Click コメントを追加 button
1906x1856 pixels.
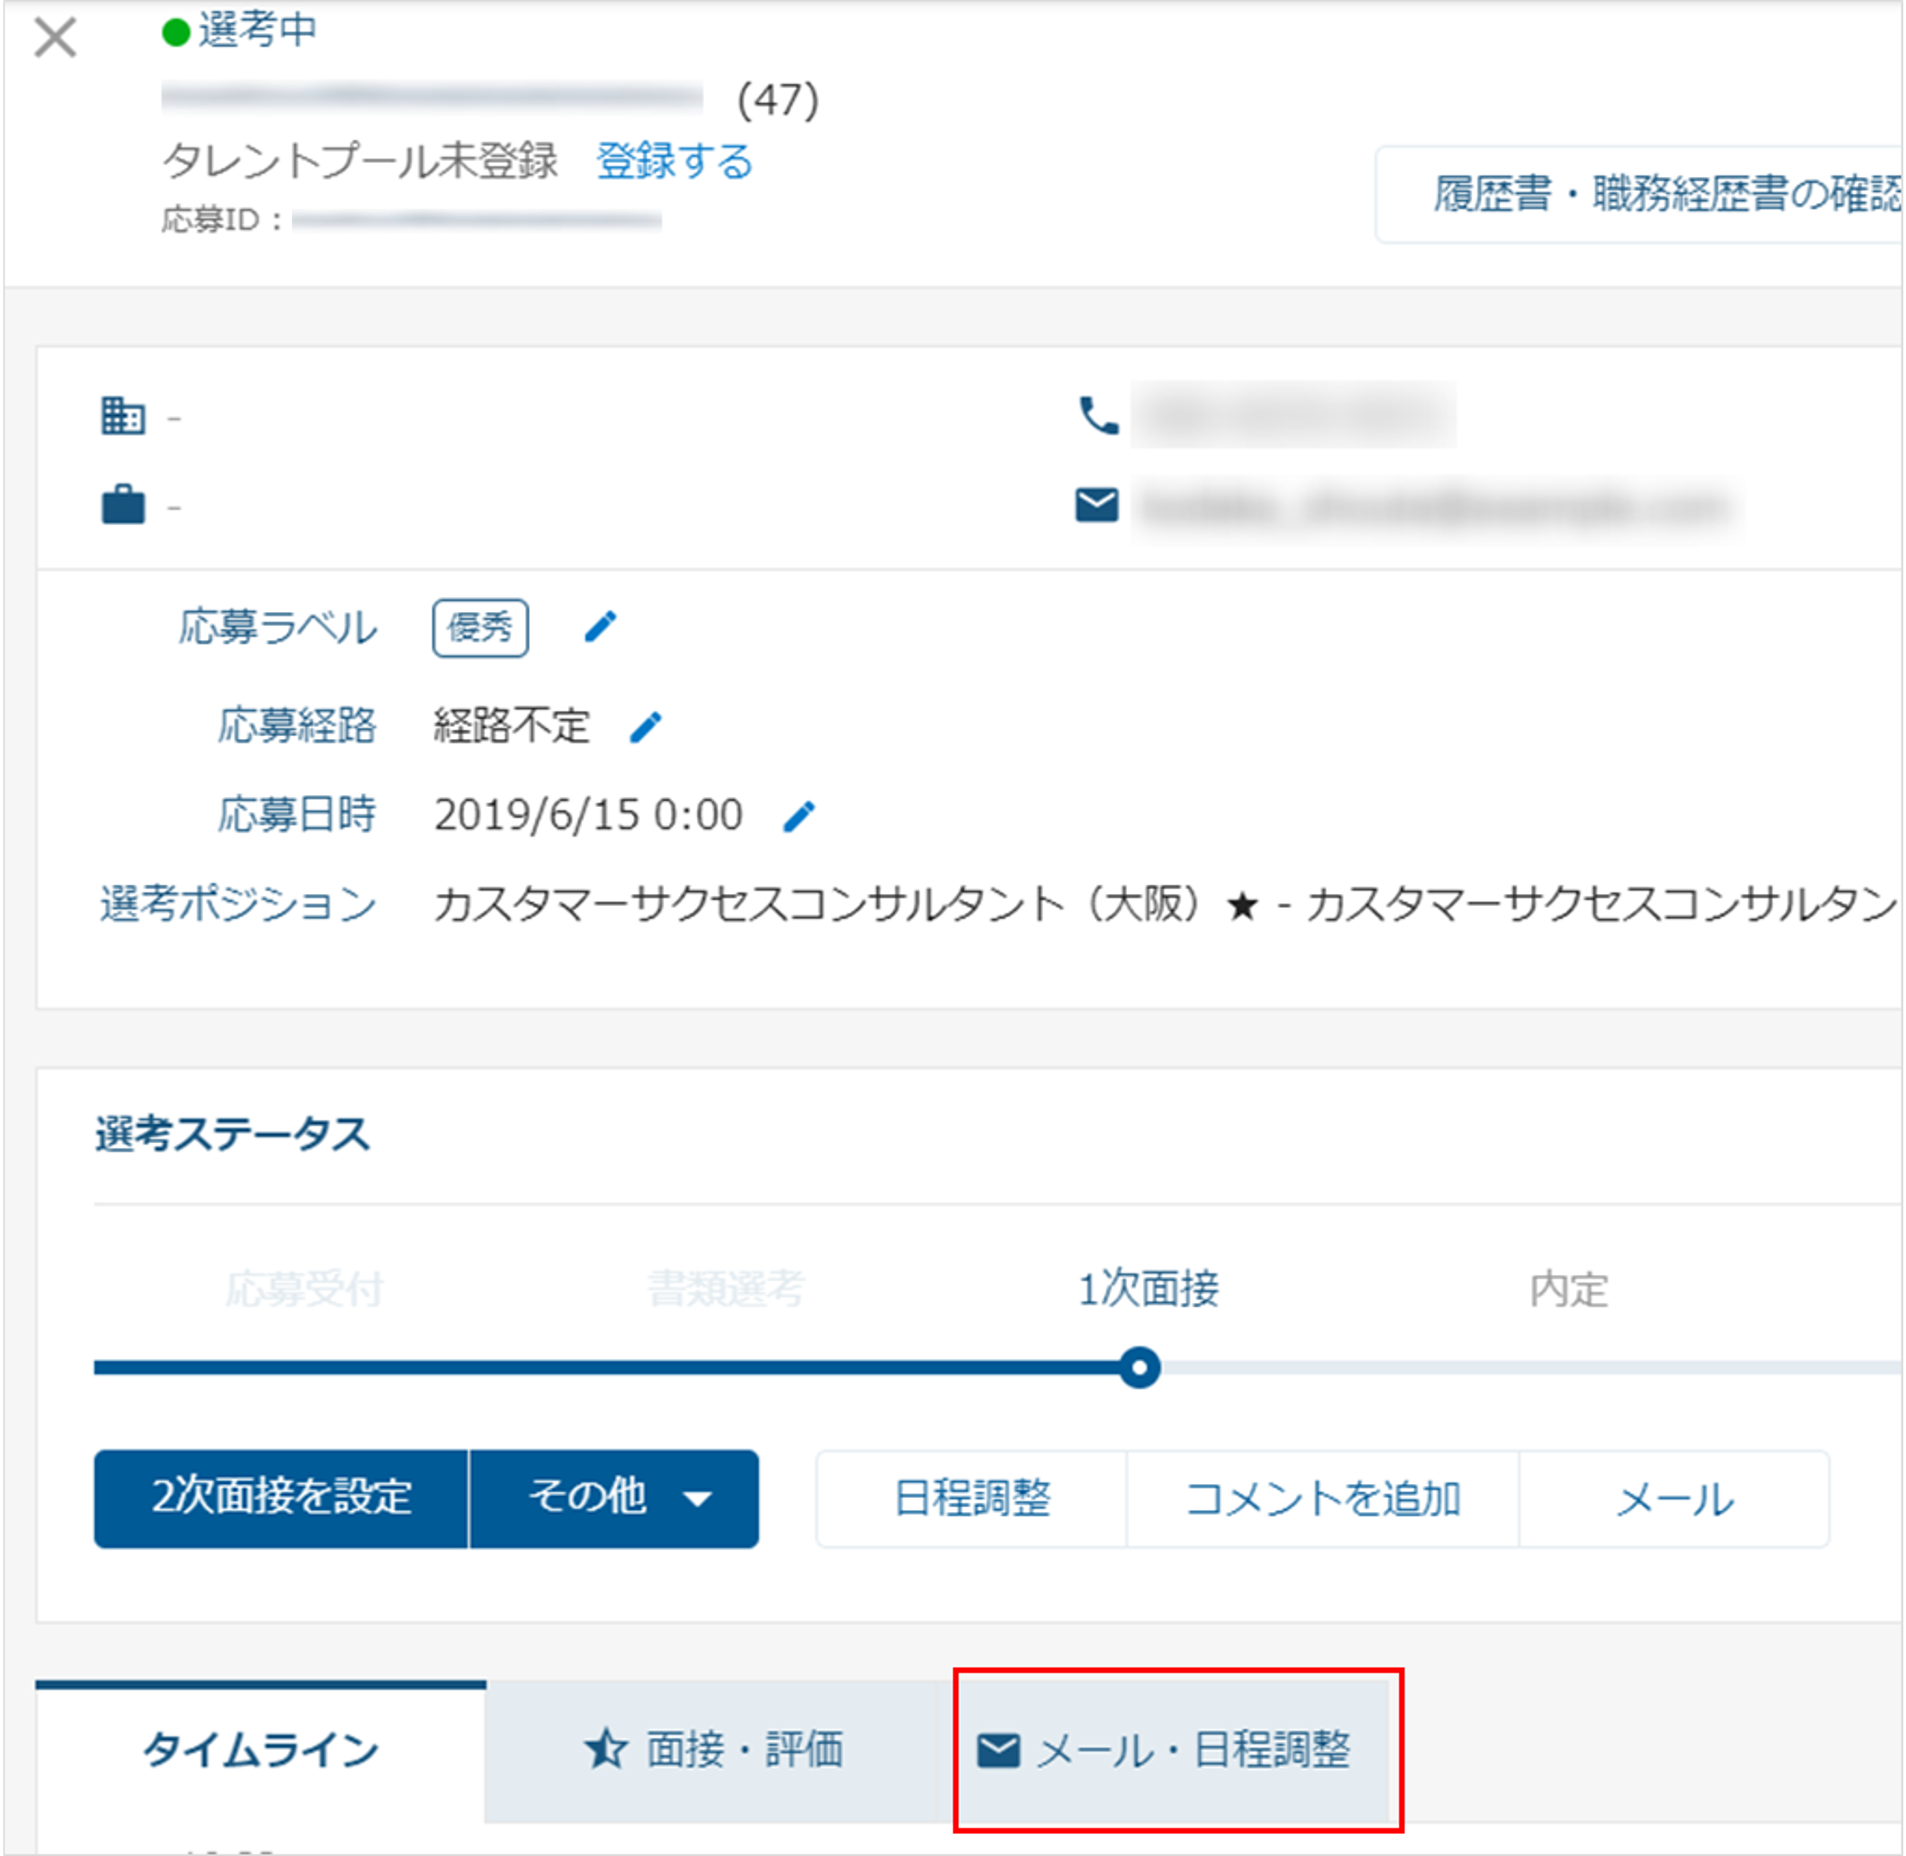coord(1323,1499)
